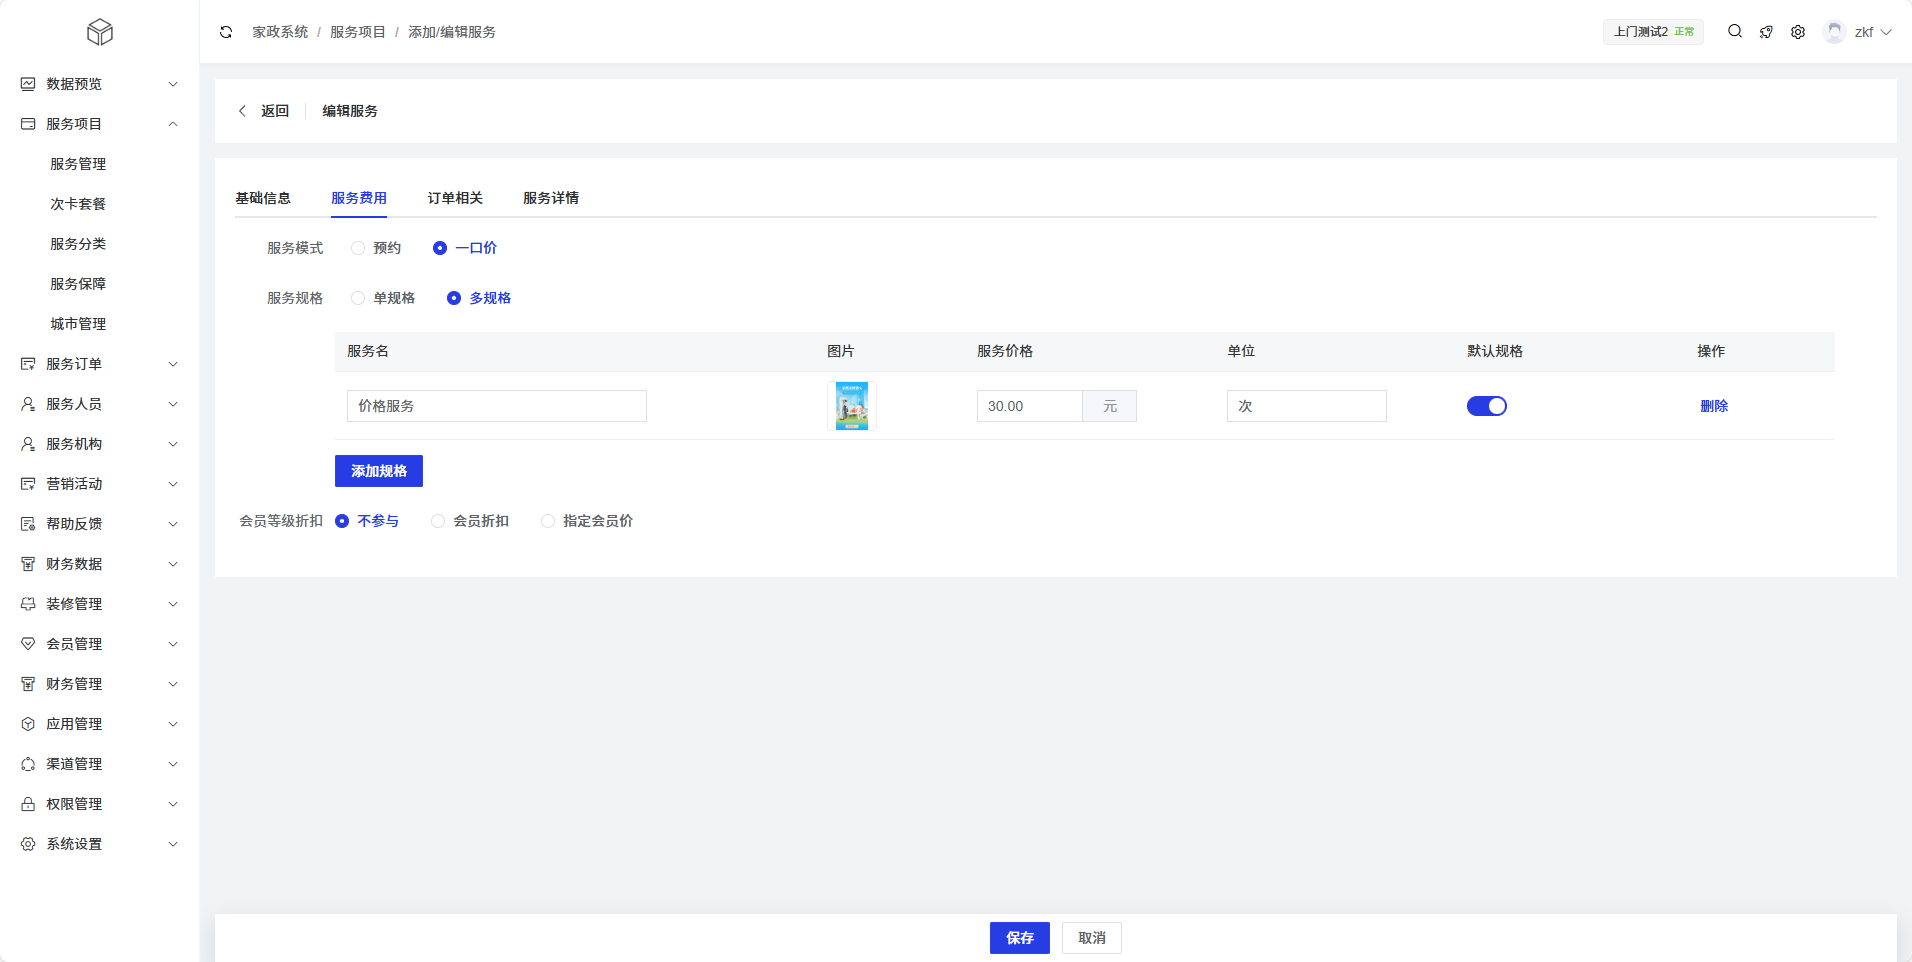
Task: Click the 保存 button
Action: [x=1019, y=938]
